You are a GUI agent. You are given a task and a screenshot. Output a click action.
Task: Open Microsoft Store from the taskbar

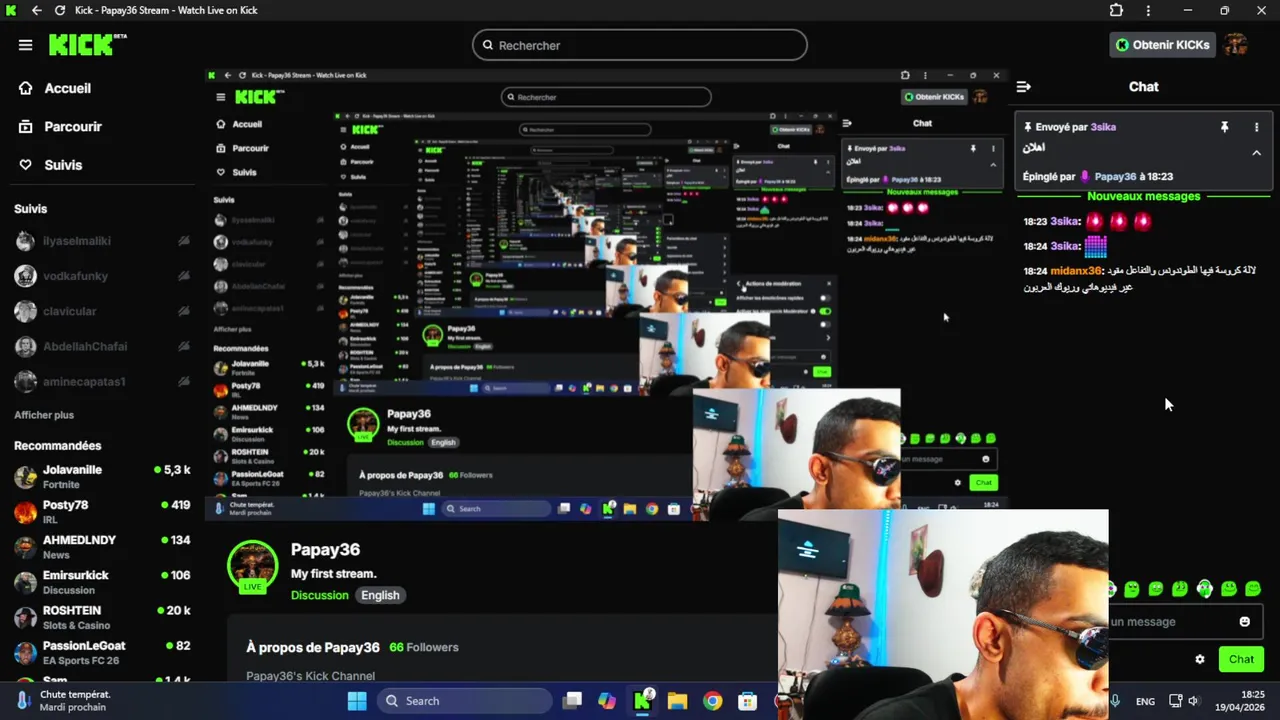(x=747, y=701)
